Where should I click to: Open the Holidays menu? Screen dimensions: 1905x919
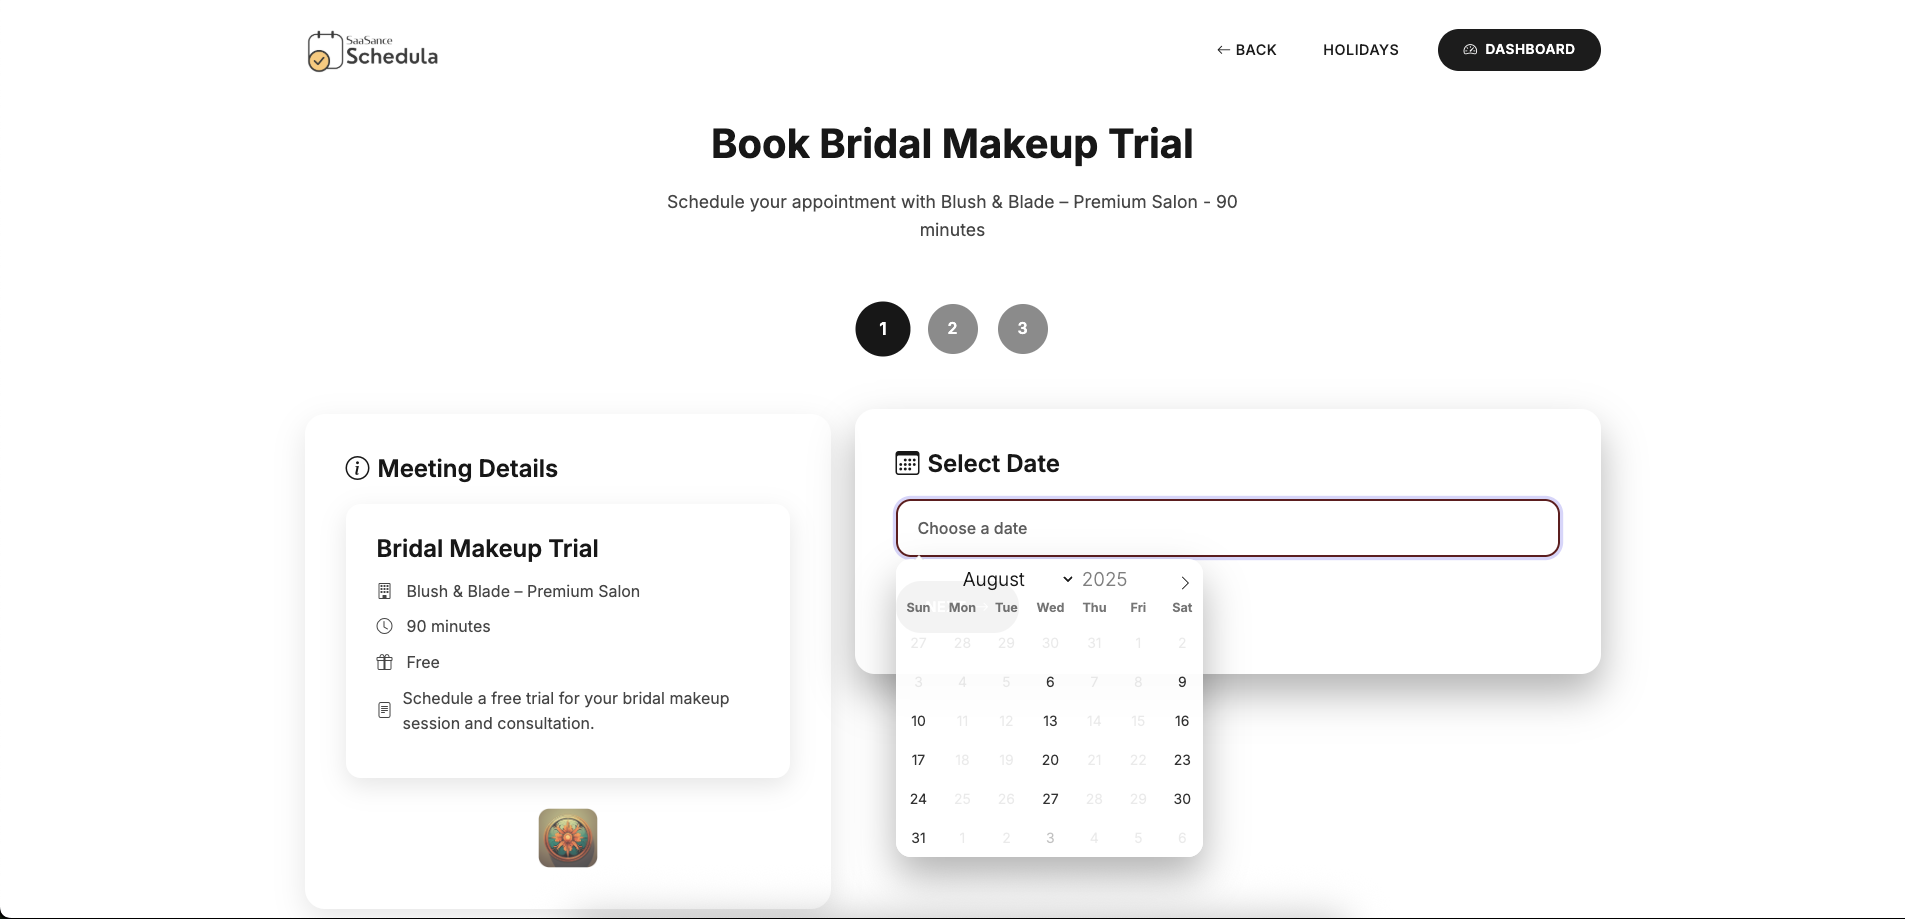[x=1360, y=49]
